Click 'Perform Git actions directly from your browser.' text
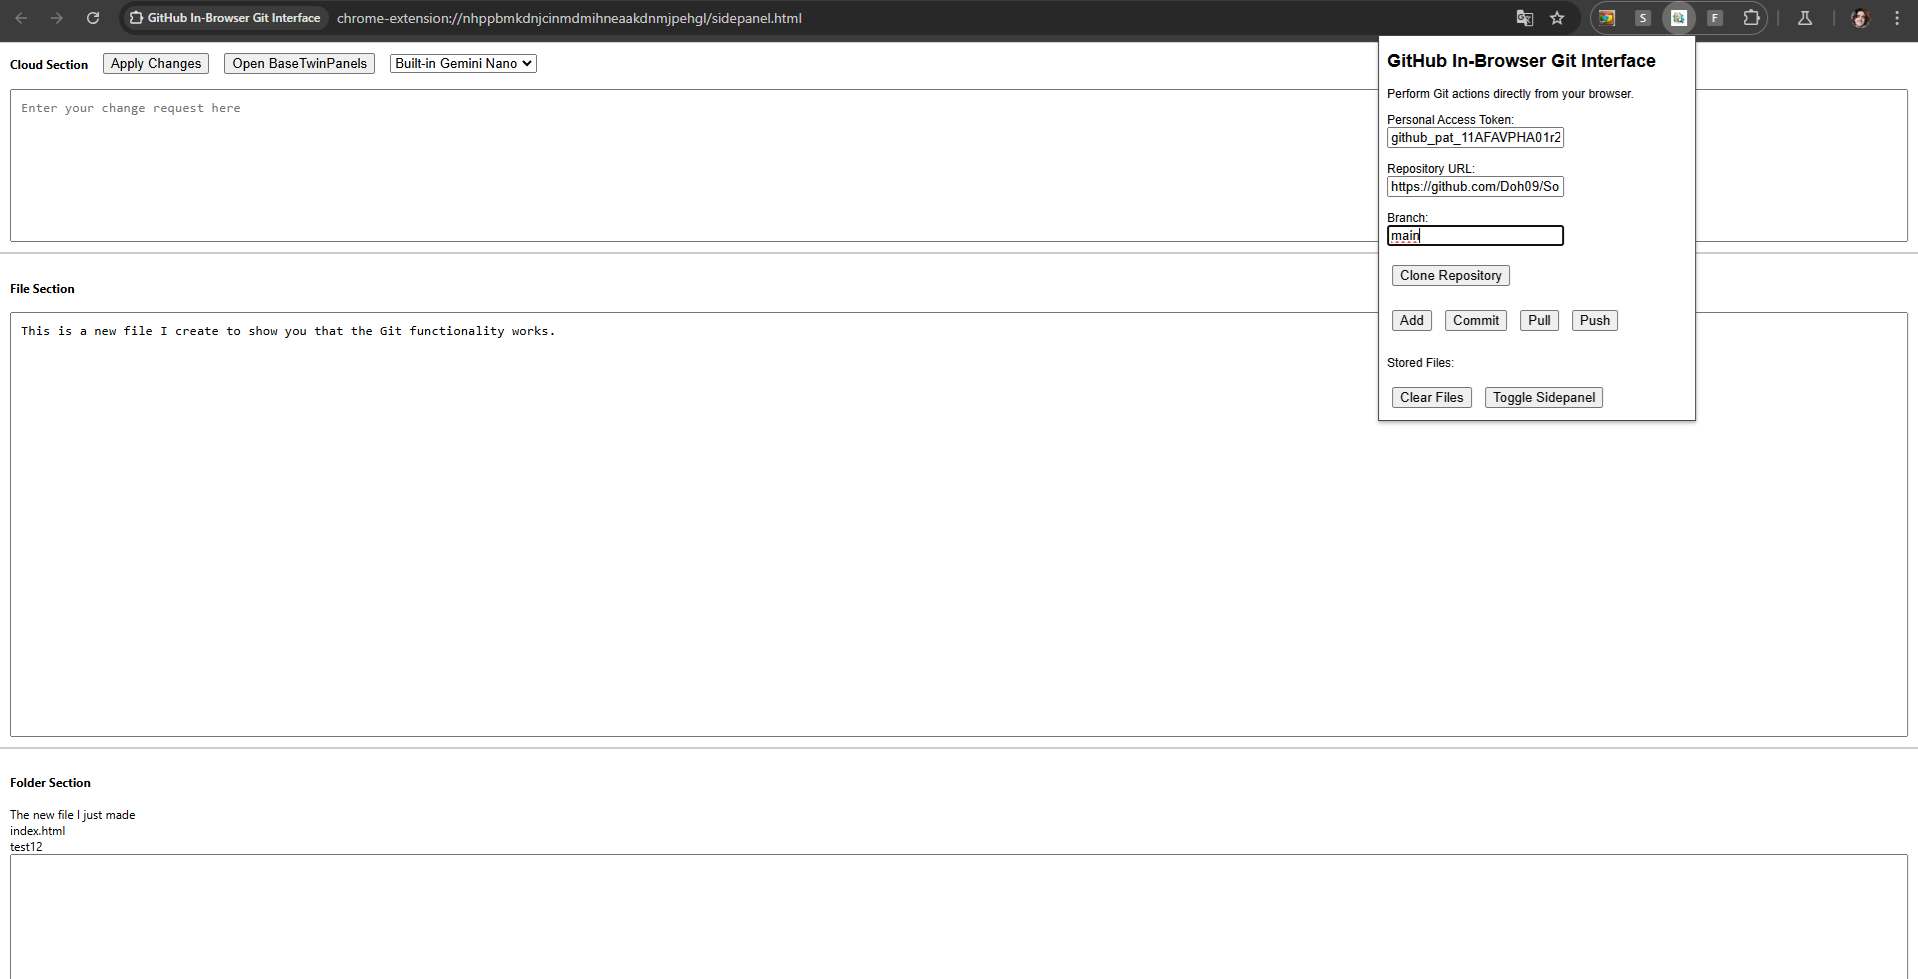 pos(1510,94)
